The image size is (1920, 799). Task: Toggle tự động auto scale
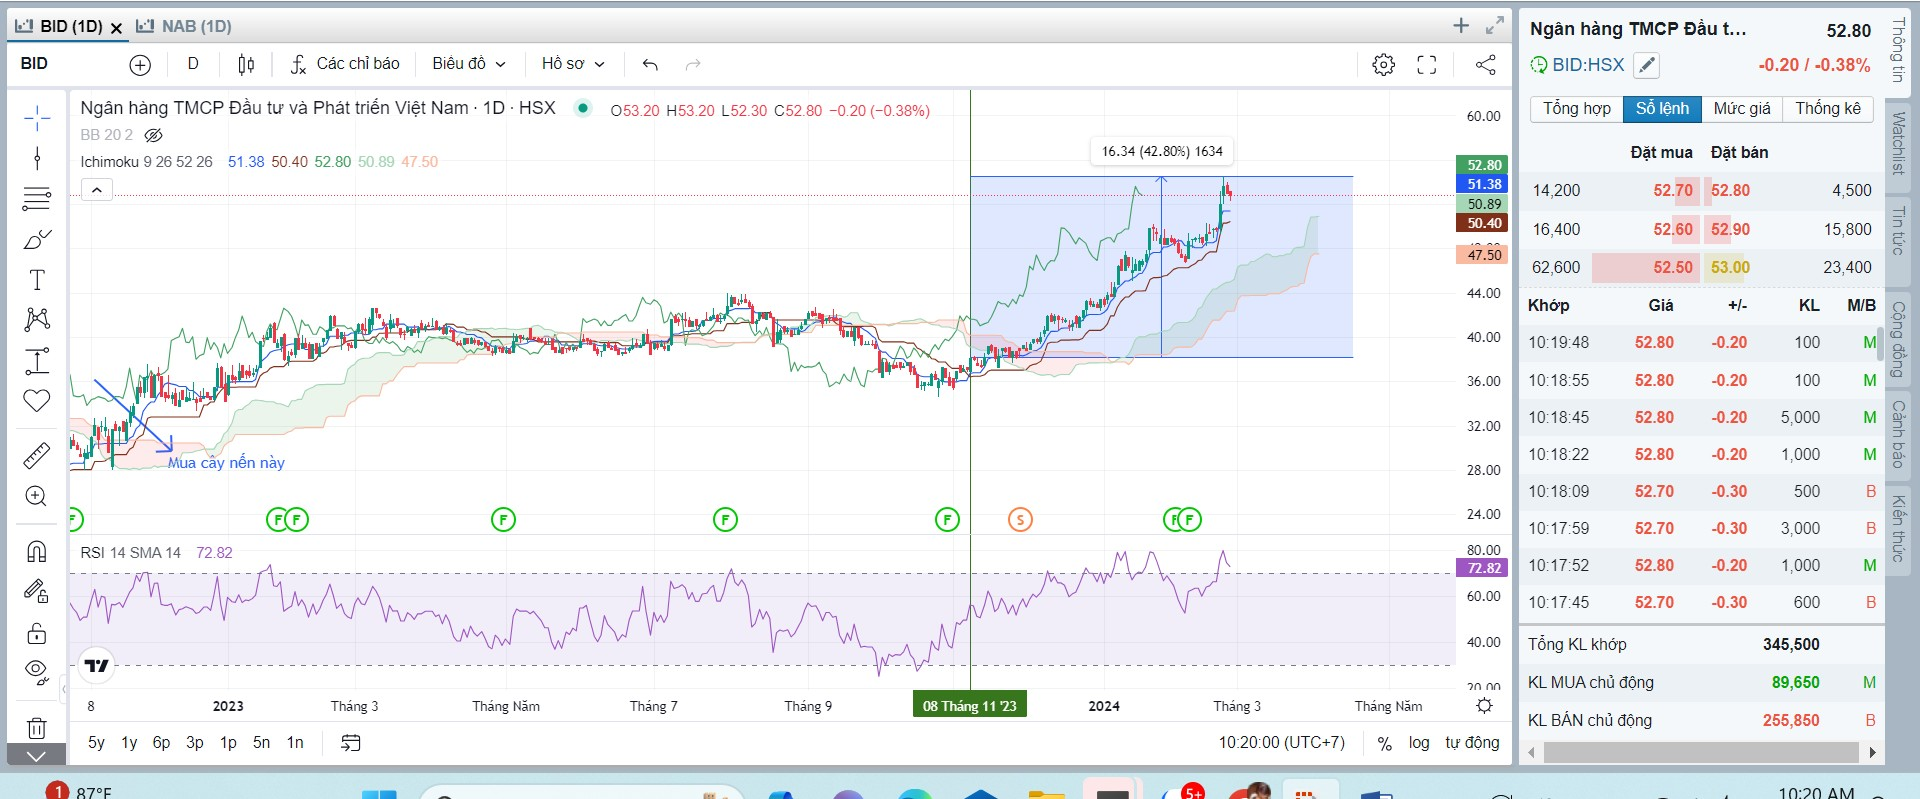click(1472, 742)
